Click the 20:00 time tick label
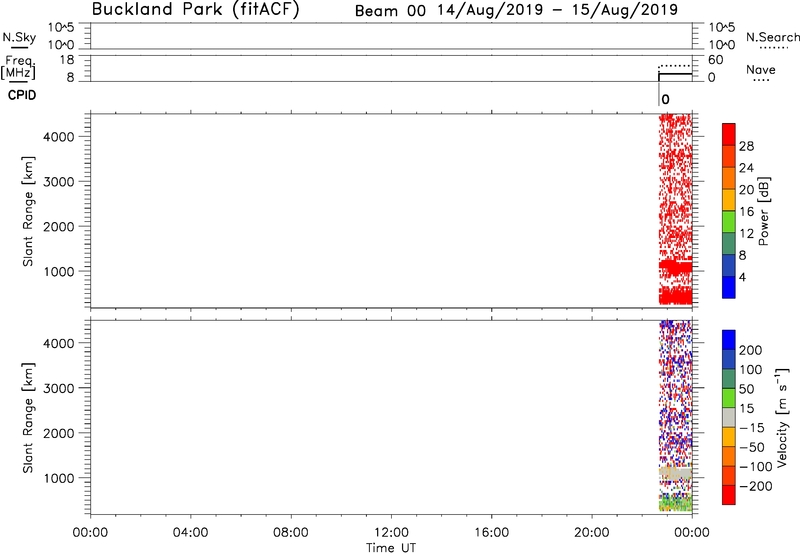The height and width of the screenshot is (554, 800). pos(592,533)
